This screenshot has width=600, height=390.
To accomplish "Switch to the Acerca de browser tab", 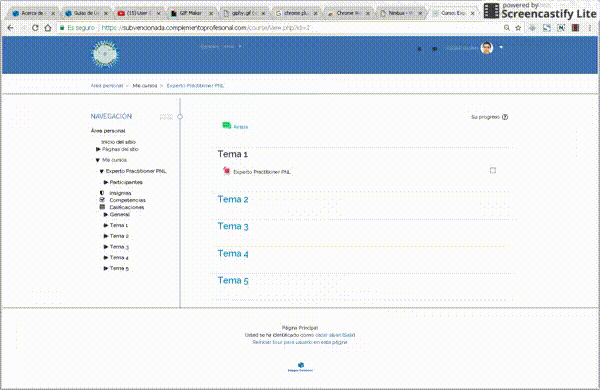I will pos(33,13).
